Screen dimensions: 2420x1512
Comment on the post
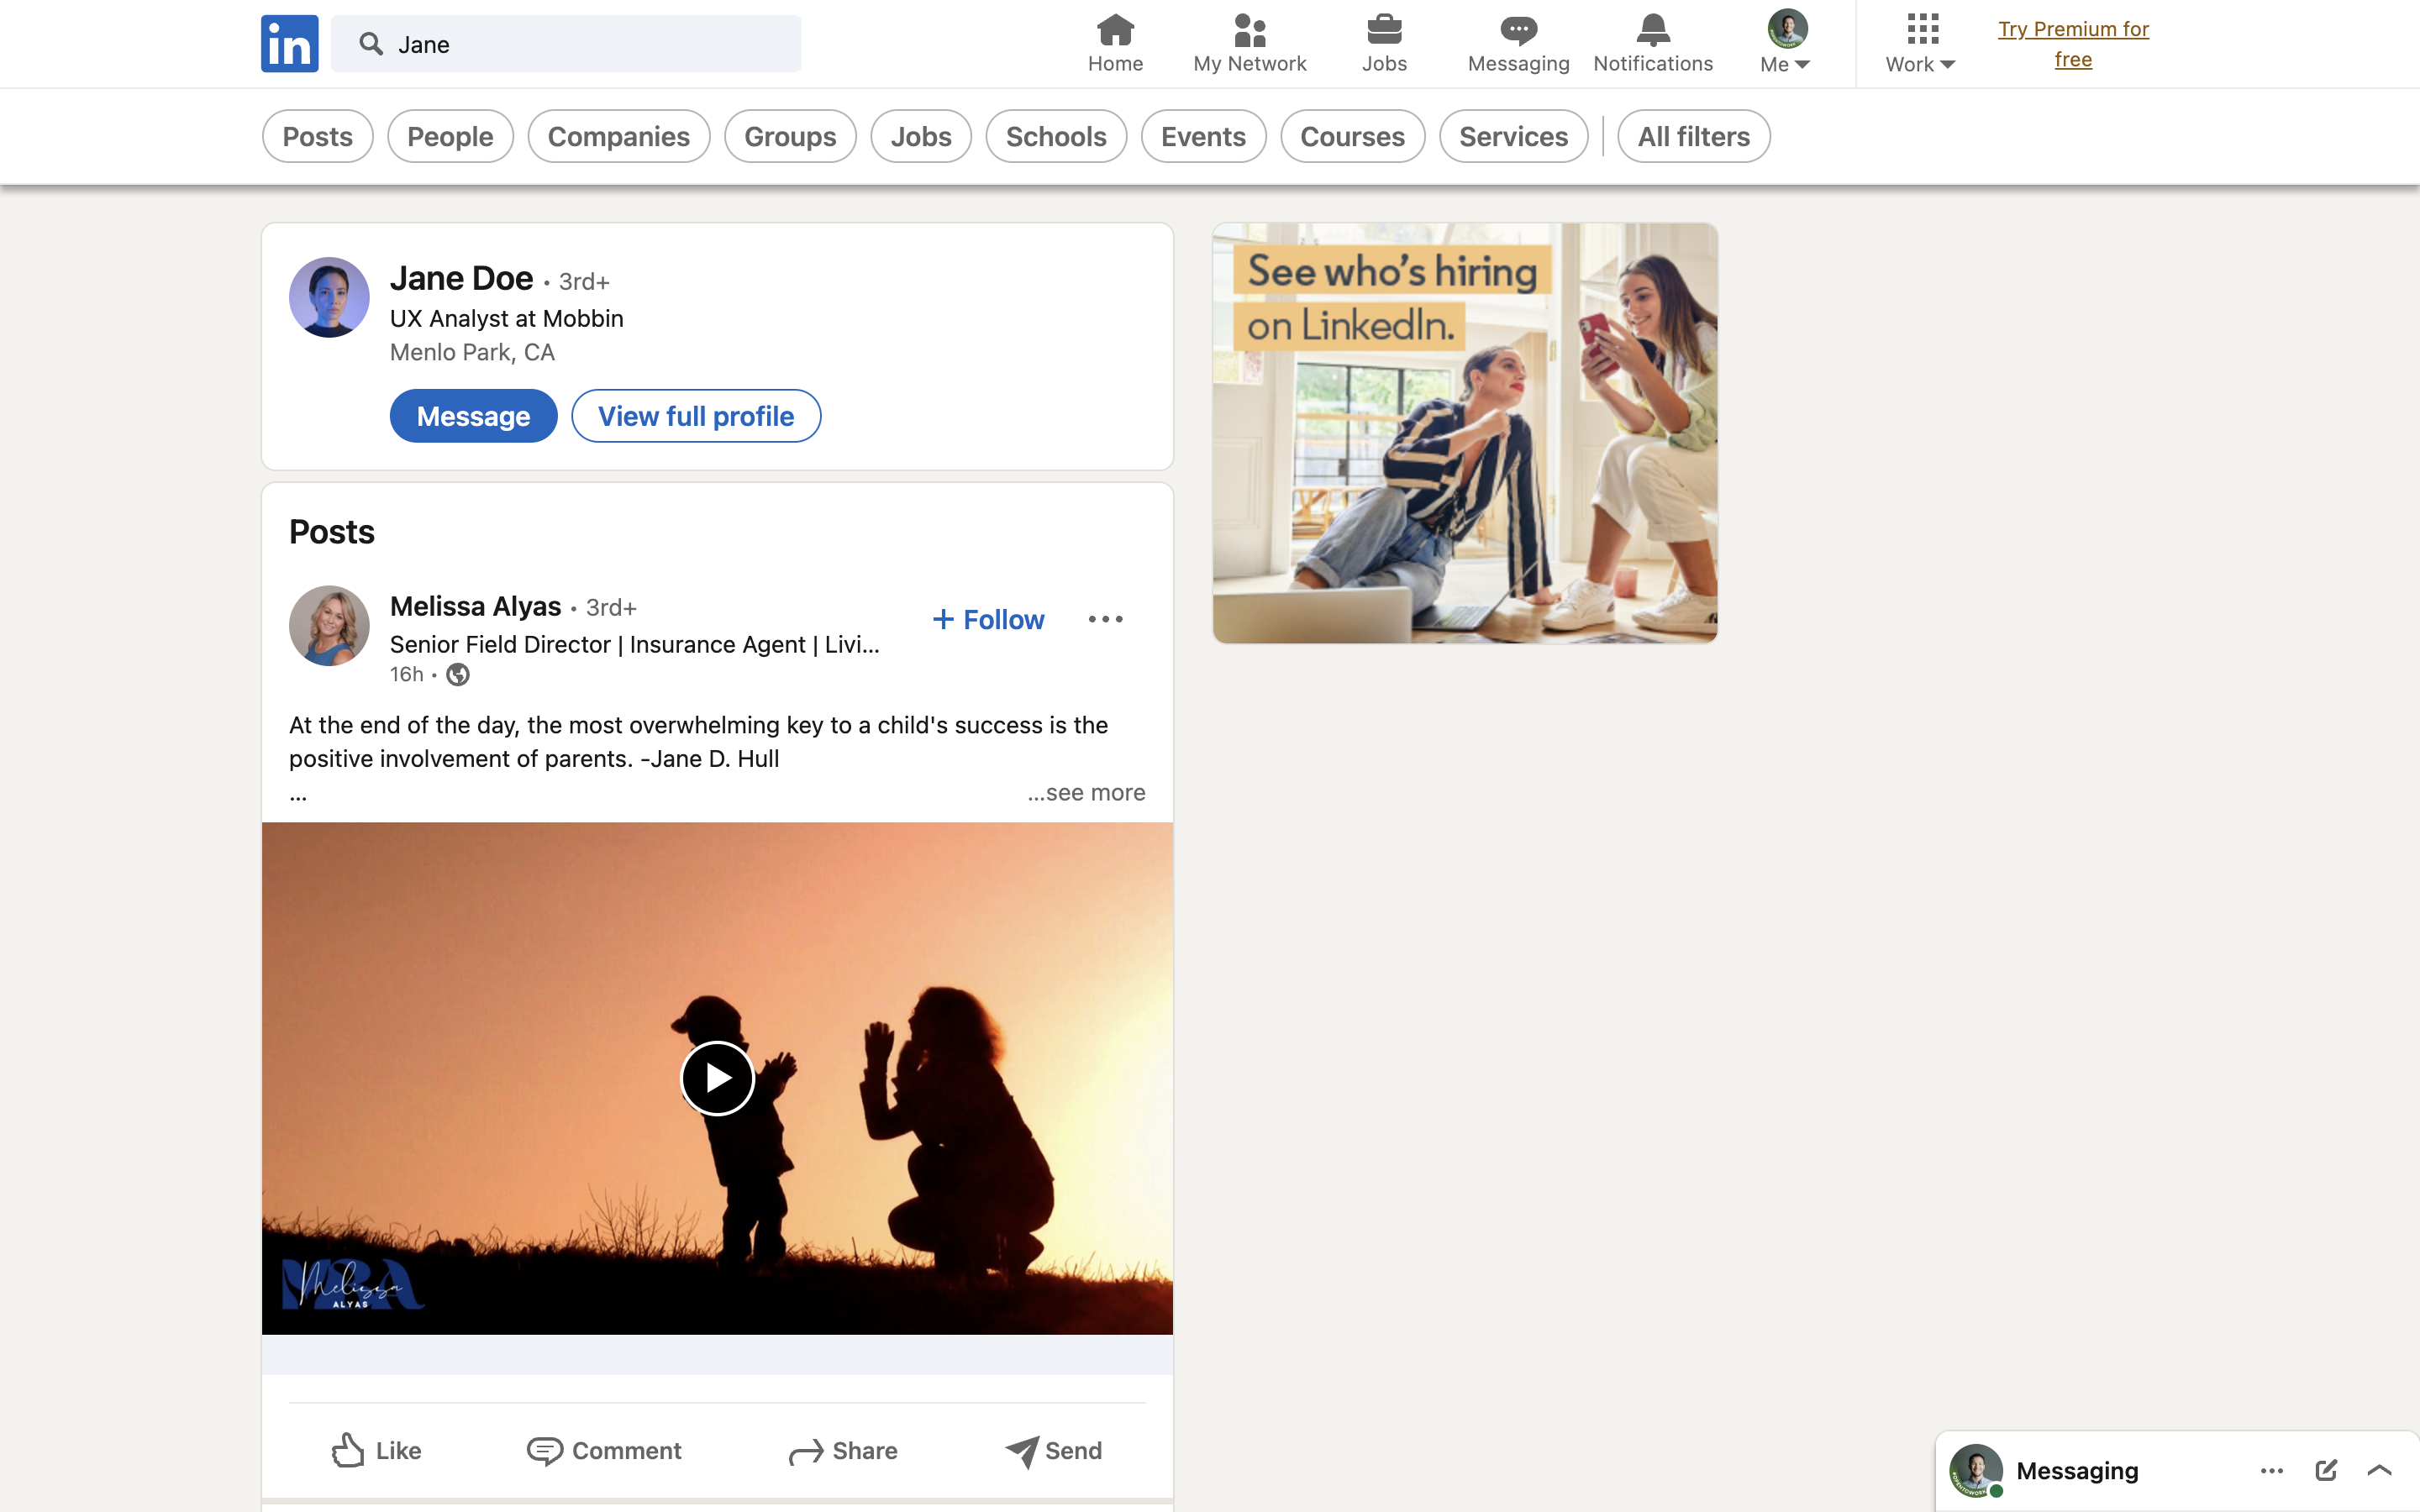tap(604, 1450)
